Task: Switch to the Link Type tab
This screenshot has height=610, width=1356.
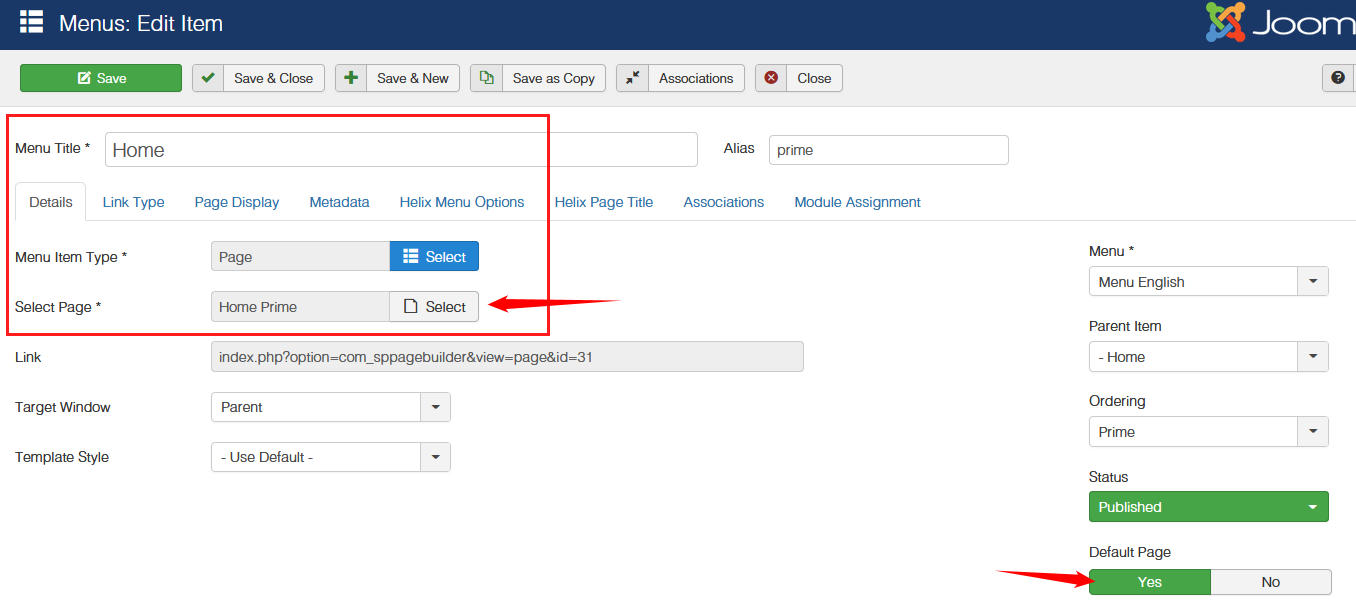Action: 133,202
